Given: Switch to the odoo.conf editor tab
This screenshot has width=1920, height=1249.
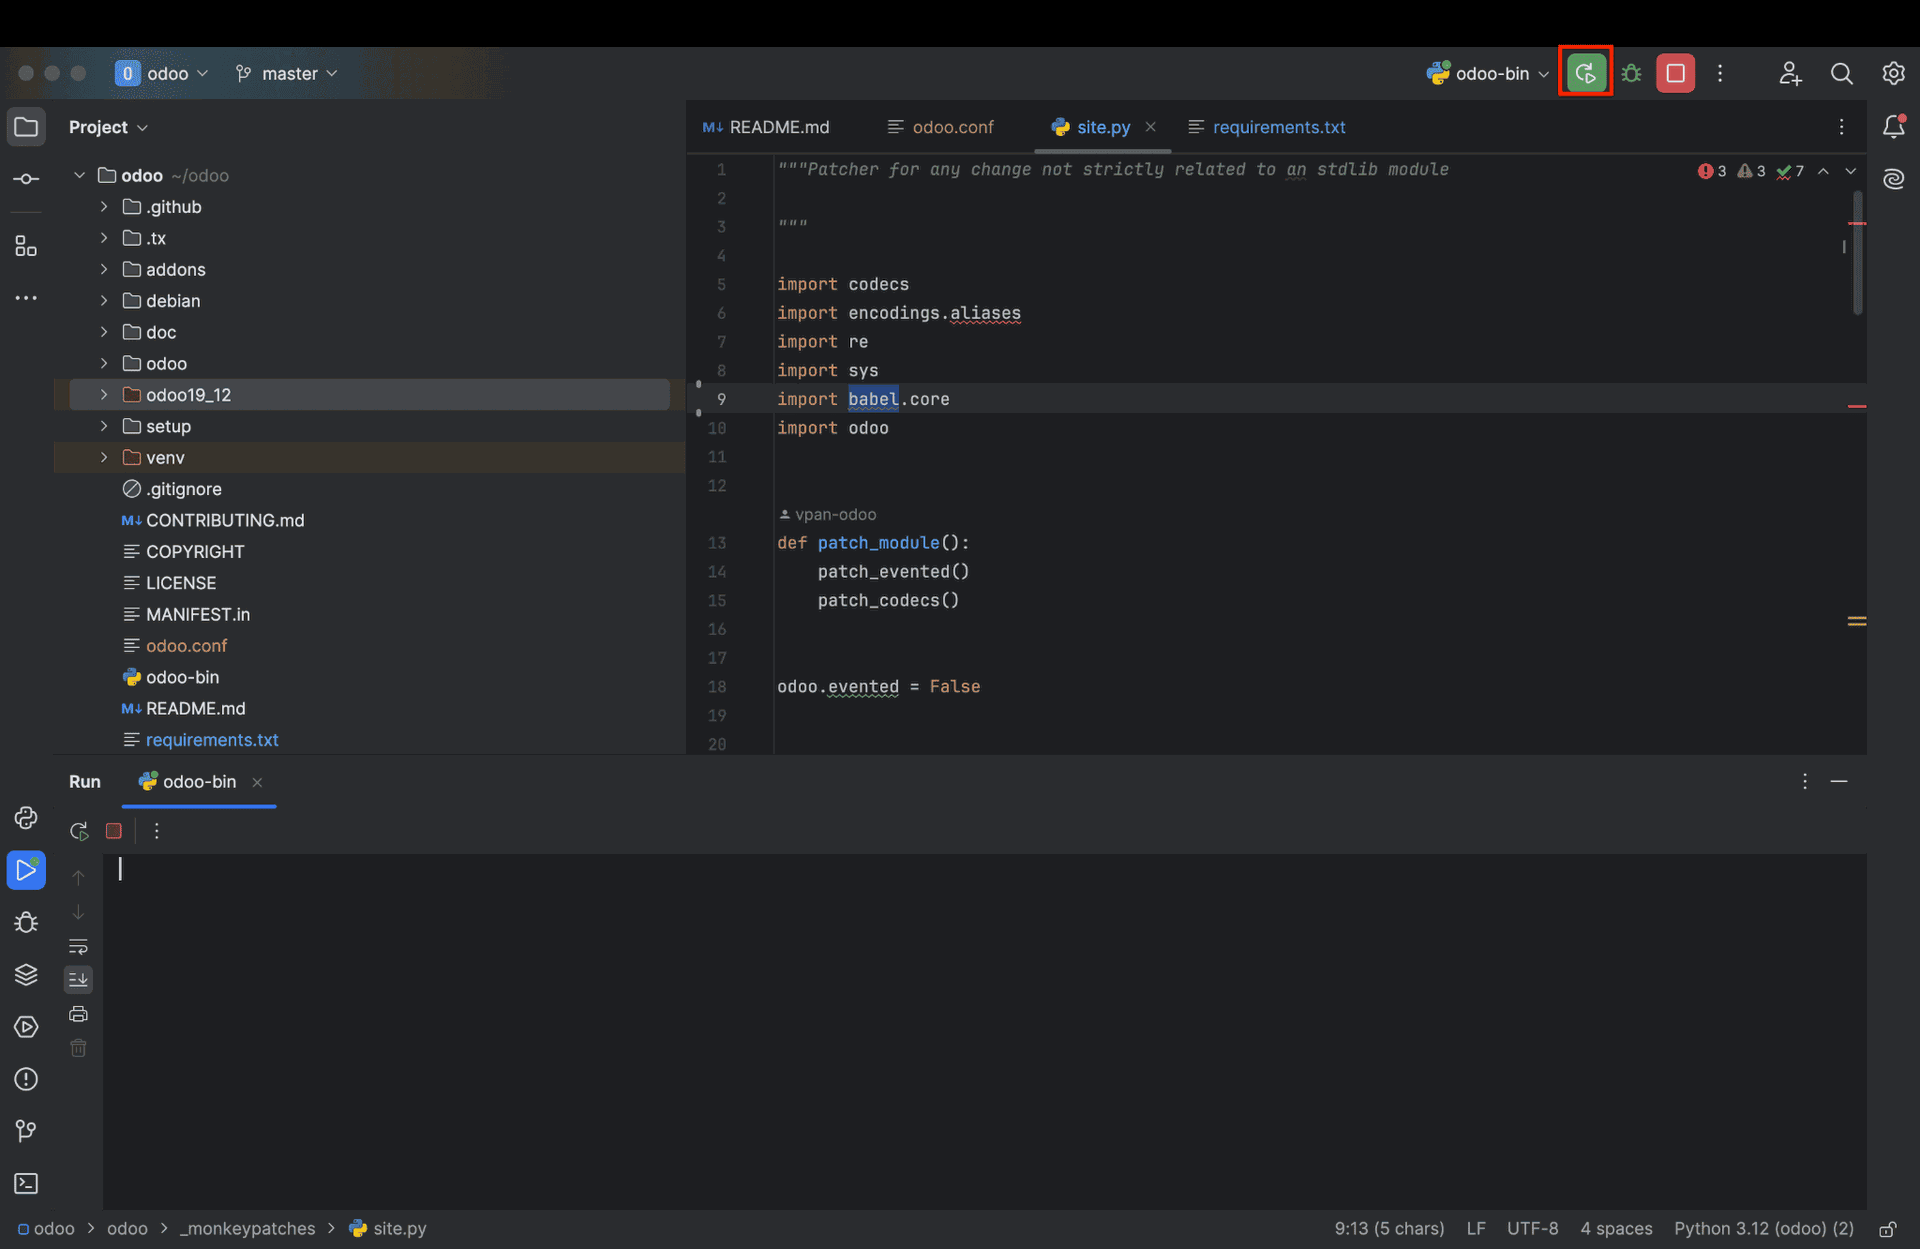Looking at the screenshot, I should (x=952, y=127).
